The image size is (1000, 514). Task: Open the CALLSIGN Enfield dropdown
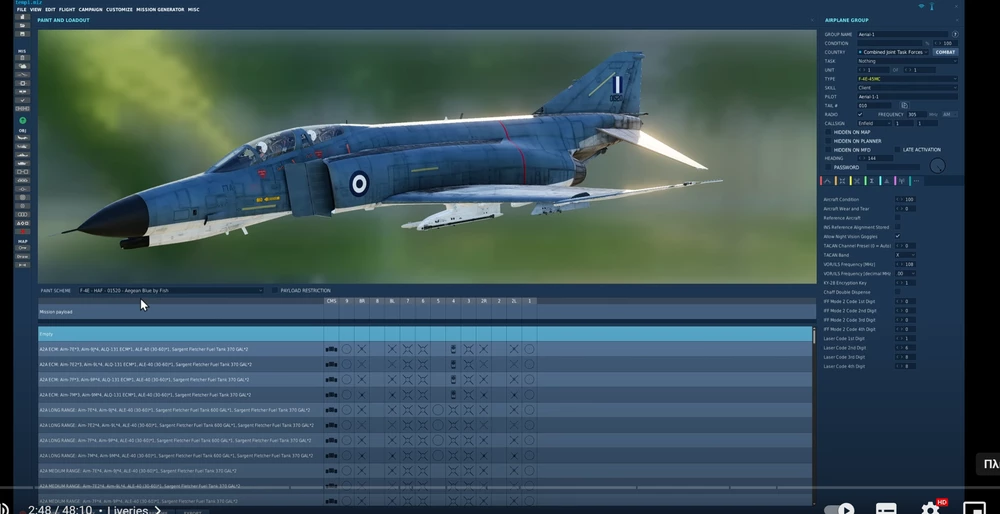click(874, 123)
